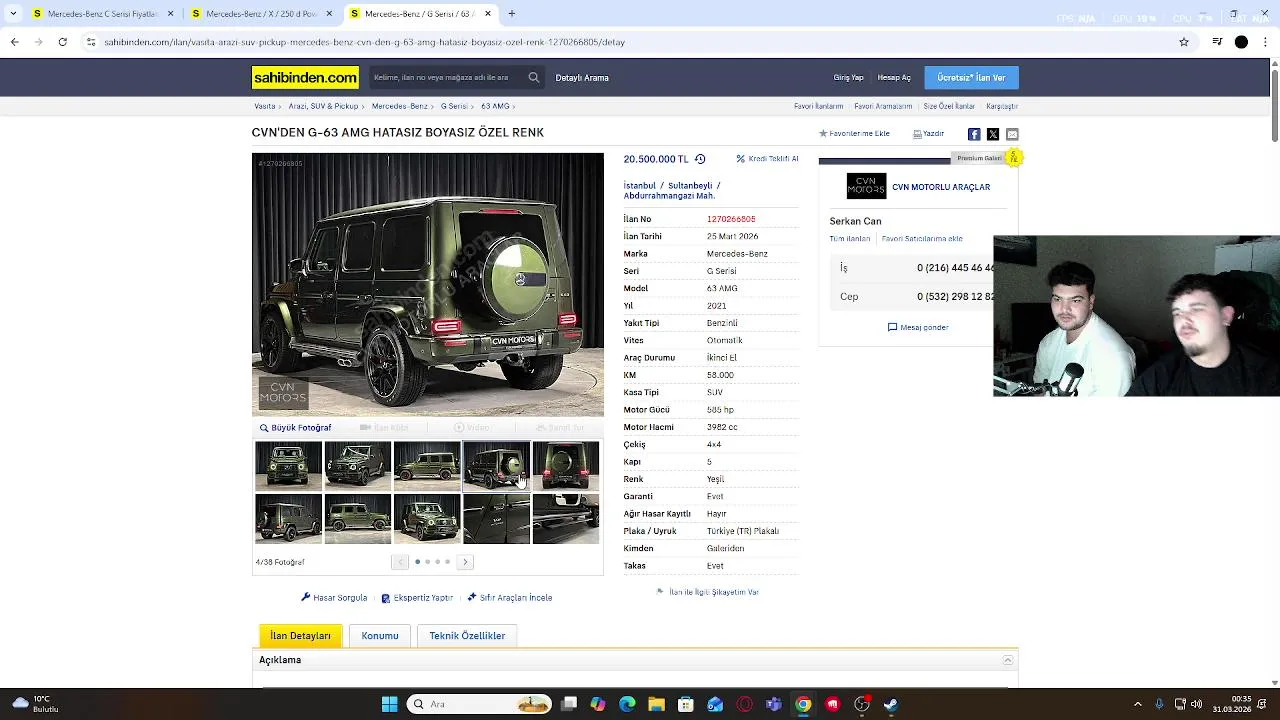Go back in browser history
Screen dimensions: 1280x720
tap(14, 42)
